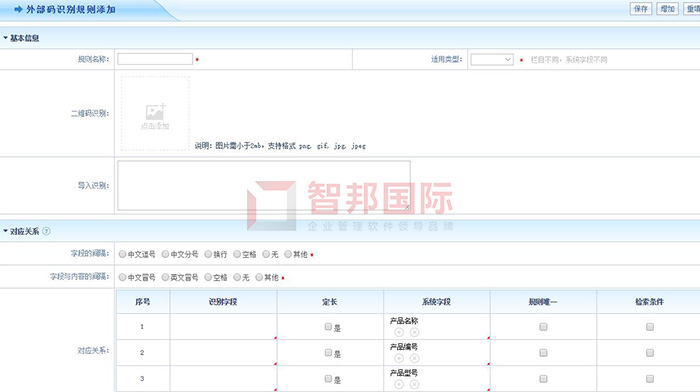Screen dimensions: 700x392
Task: Select 中文逗号 for 字段的间隔
Action: 122,254
